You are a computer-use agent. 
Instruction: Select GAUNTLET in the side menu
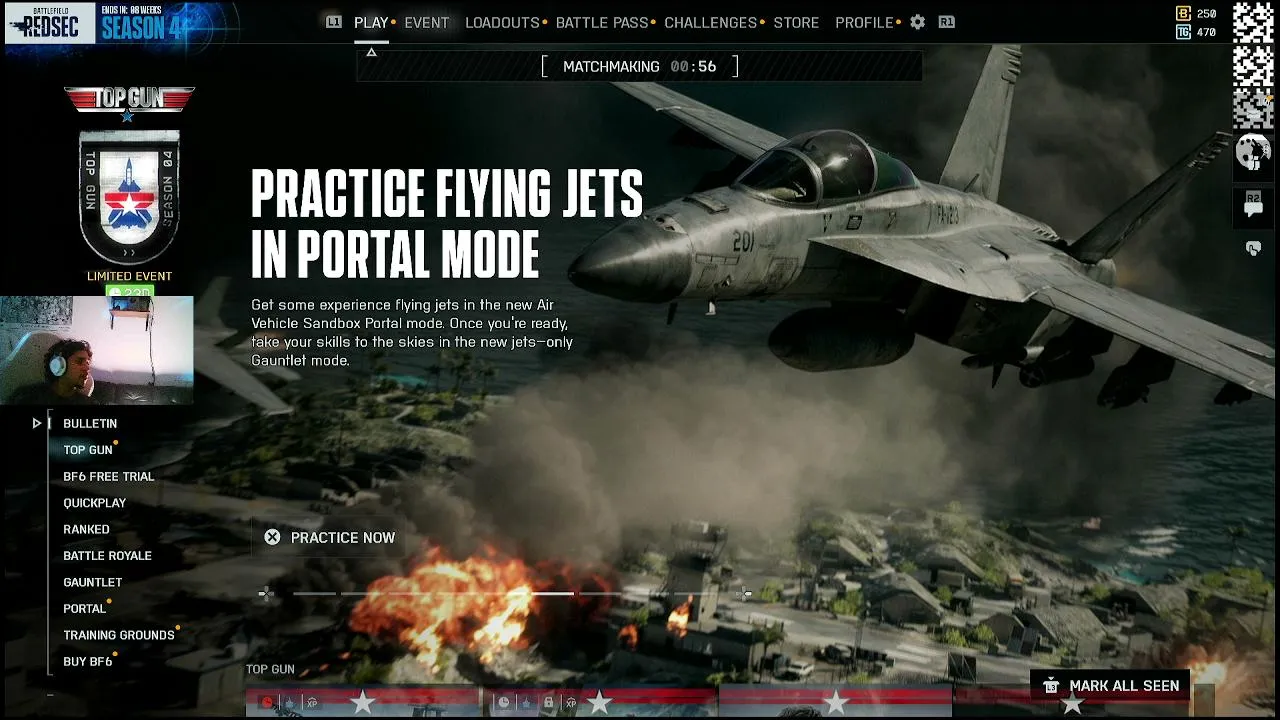pos(93,582)
